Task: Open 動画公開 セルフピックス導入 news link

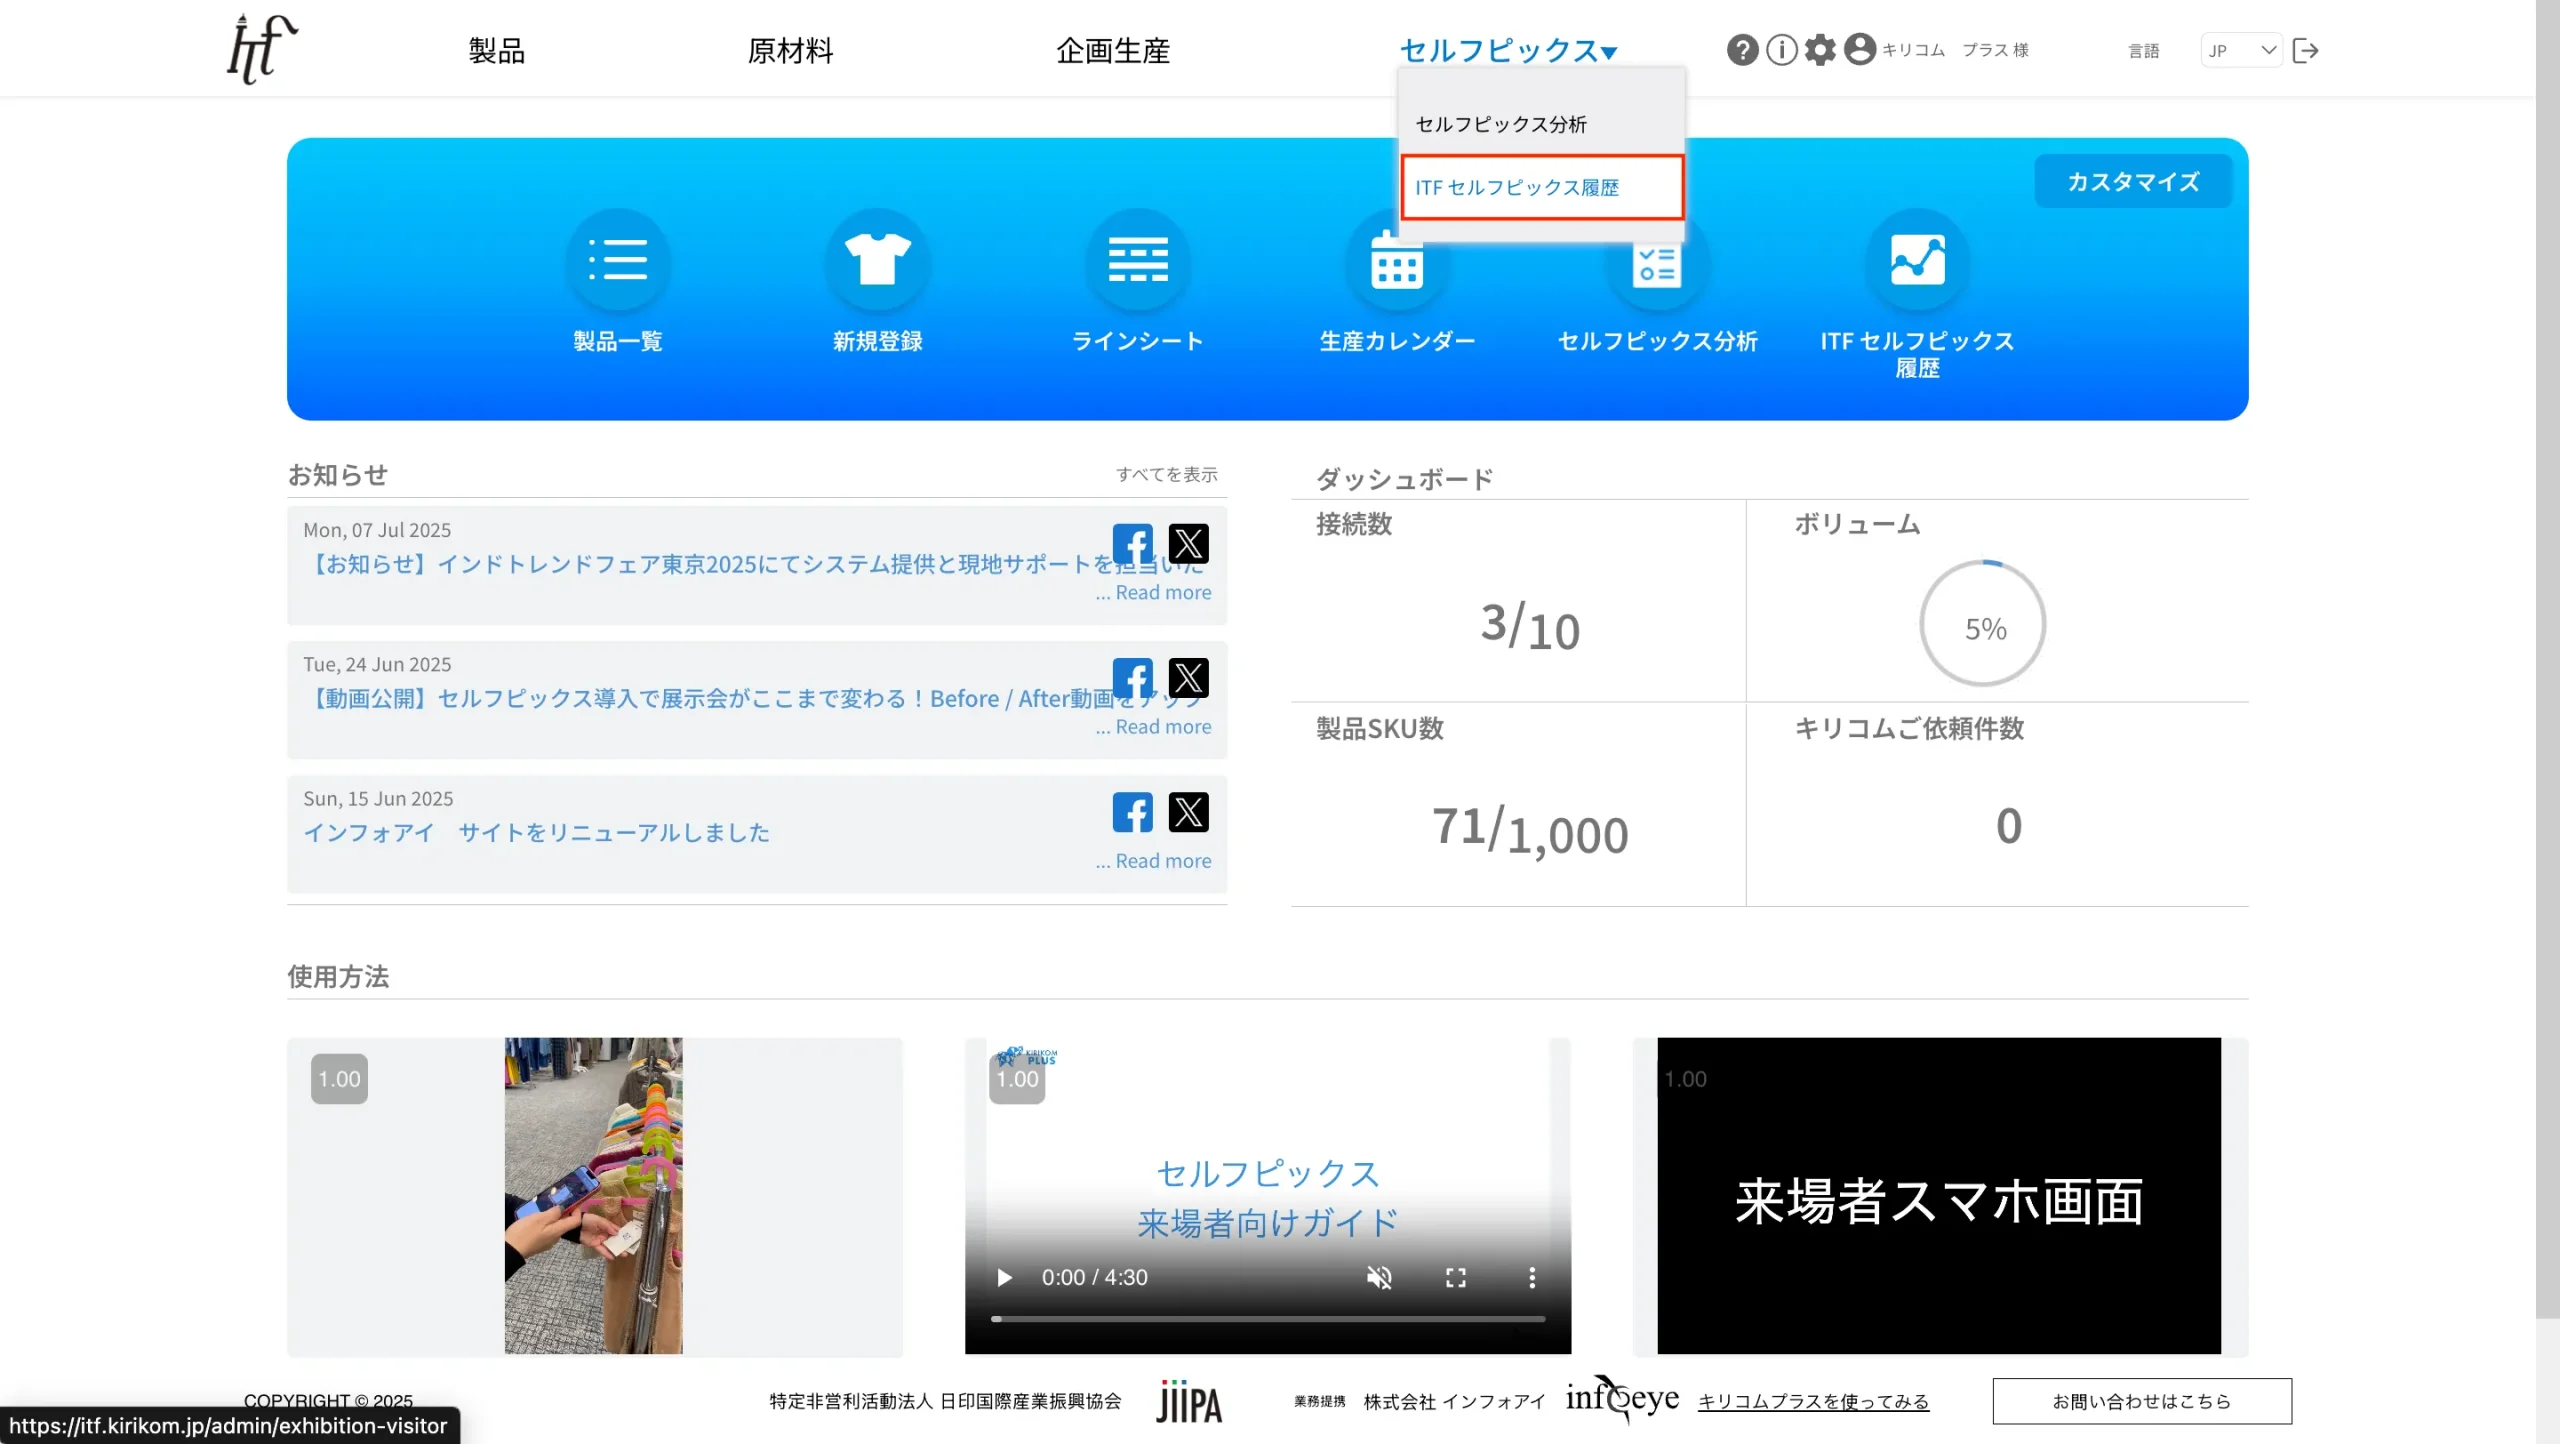Action: pos(756,698)
